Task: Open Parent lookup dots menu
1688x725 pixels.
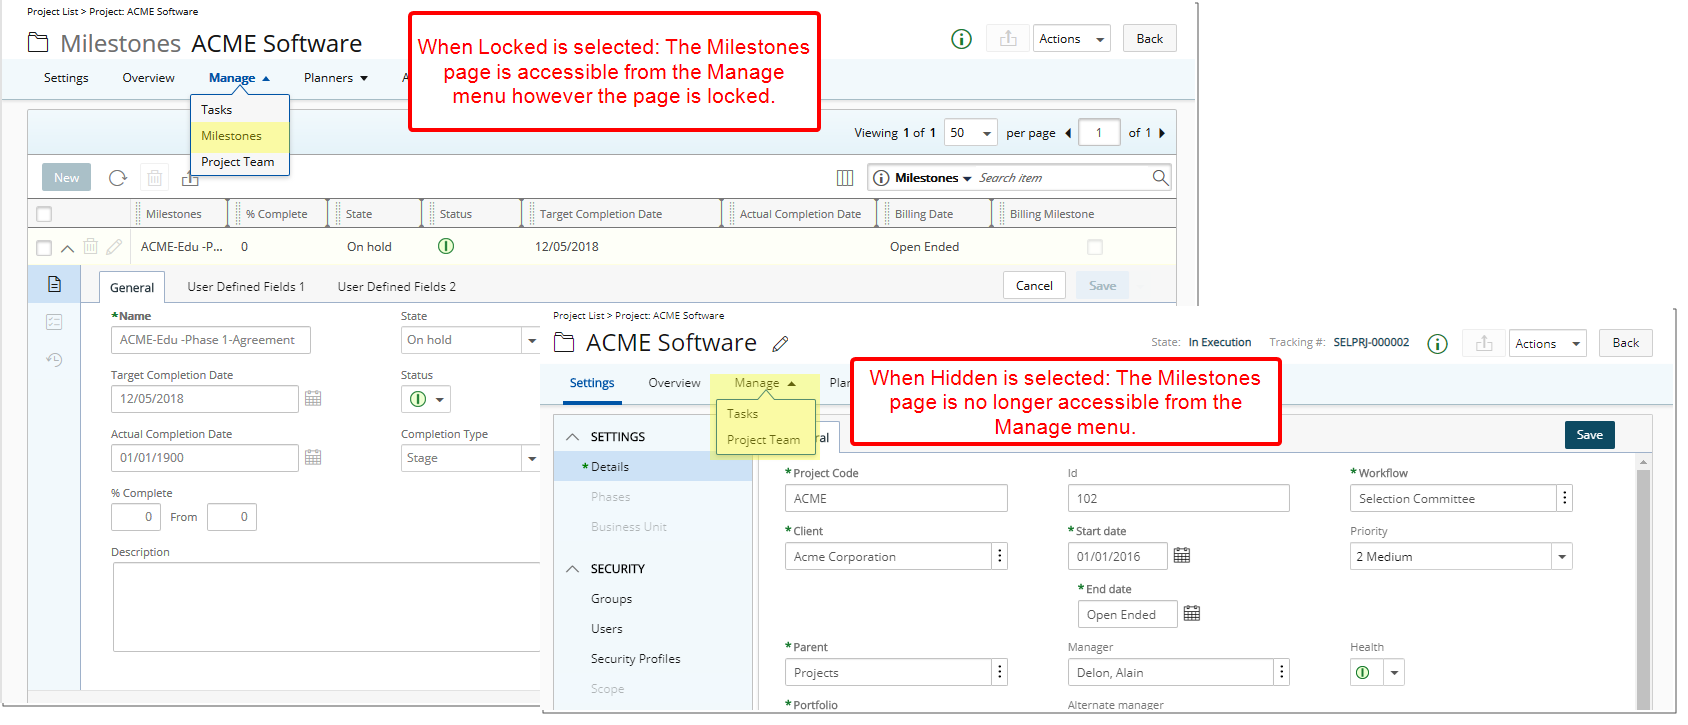Action: (999, 672)
